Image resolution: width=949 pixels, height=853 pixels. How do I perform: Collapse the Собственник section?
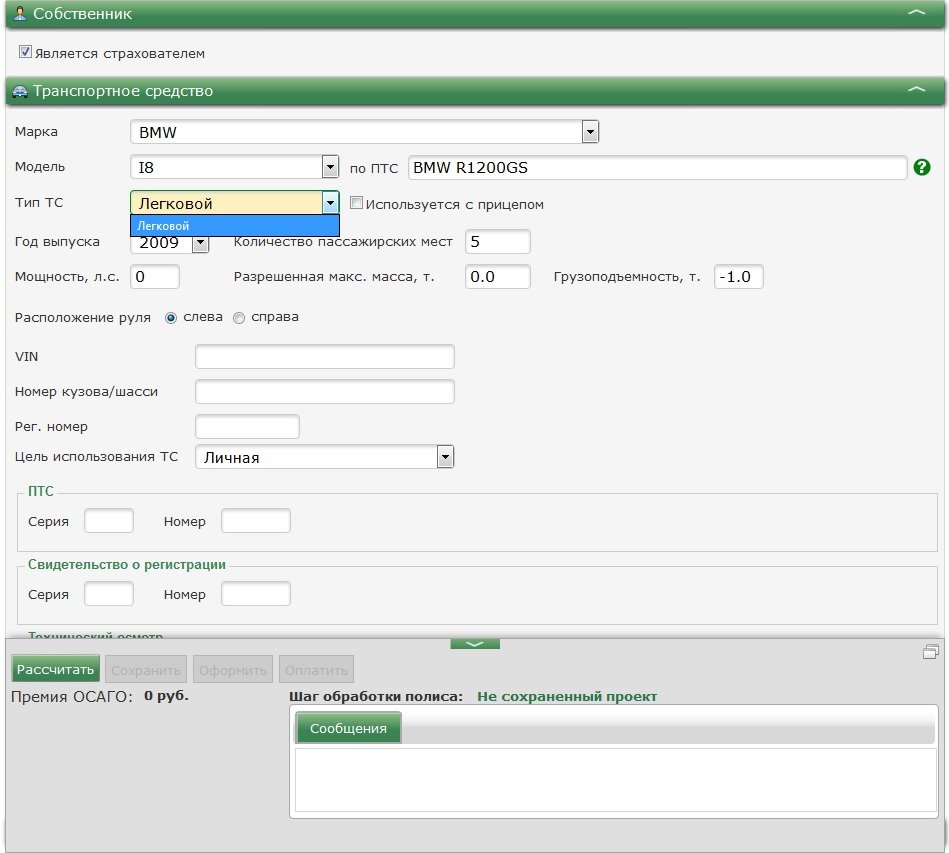[916, 14]
